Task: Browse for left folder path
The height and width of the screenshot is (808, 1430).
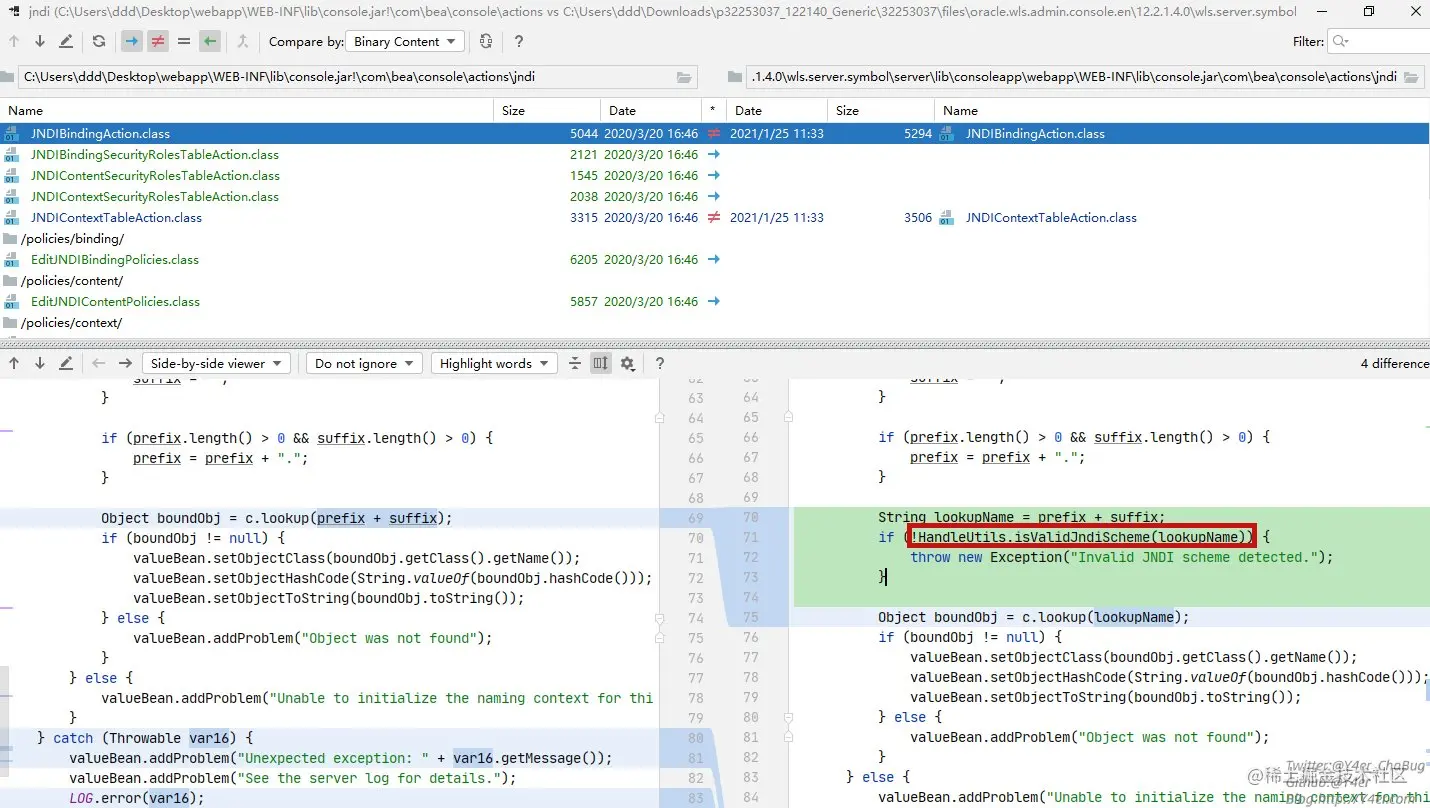Action: pyautogui.click(x=685, y=77)
